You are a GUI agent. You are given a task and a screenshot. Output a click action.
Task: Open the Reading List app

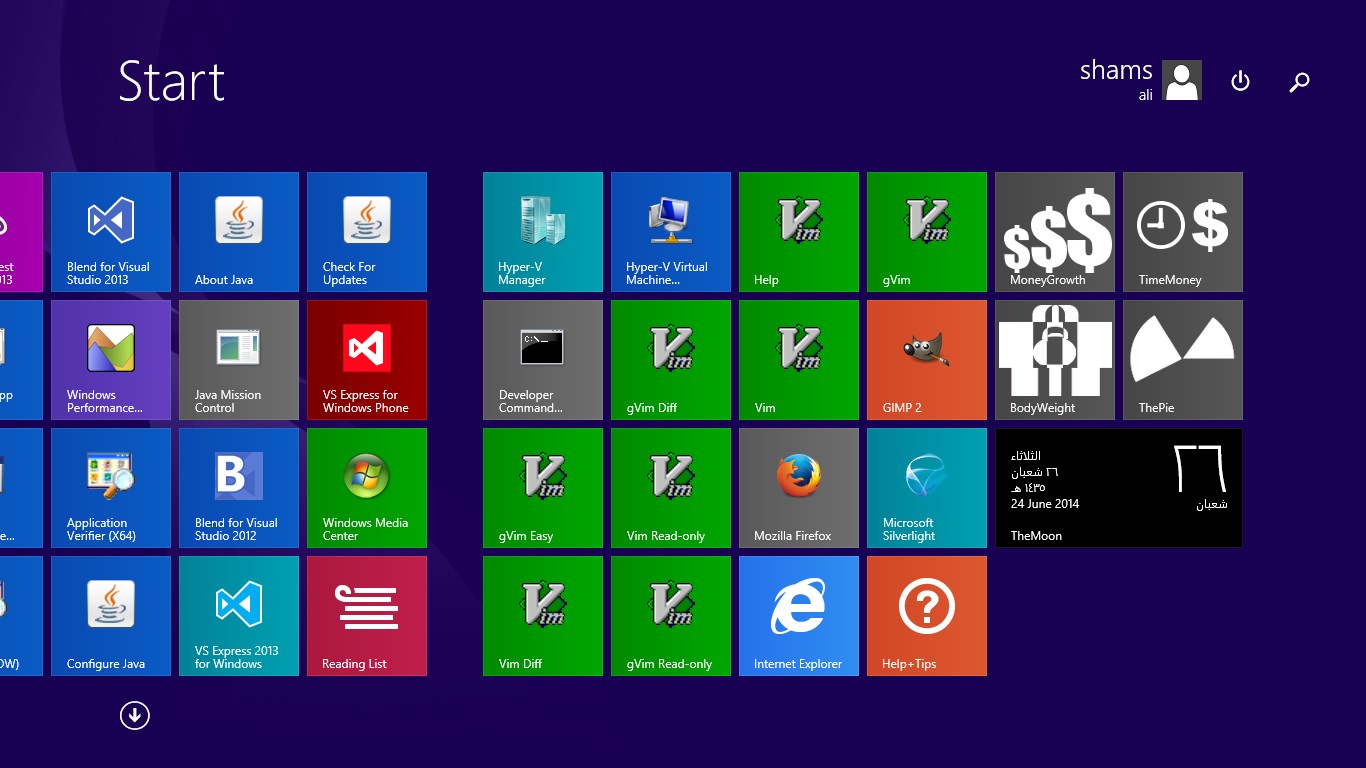pyautogui.click(x=367, y=616)
